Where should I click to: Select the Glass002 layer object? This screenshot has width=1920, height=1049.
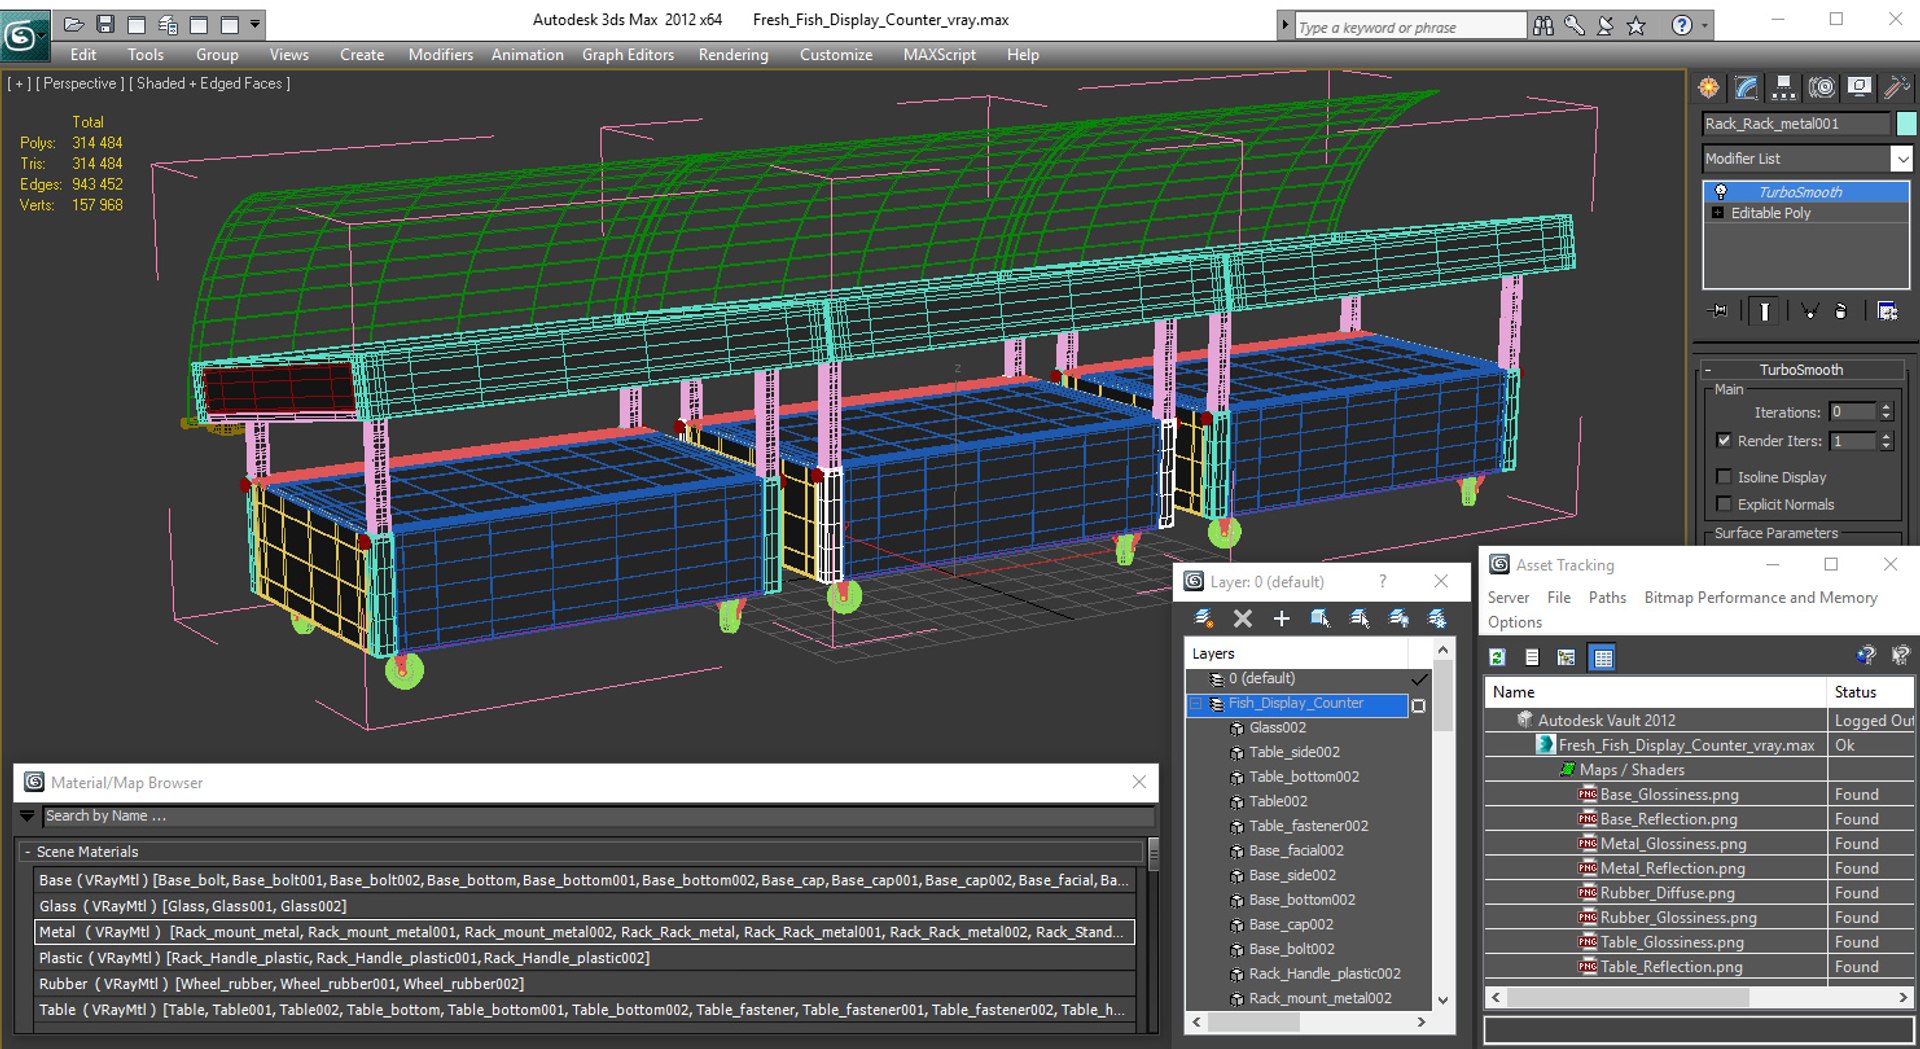(1277, 728)
